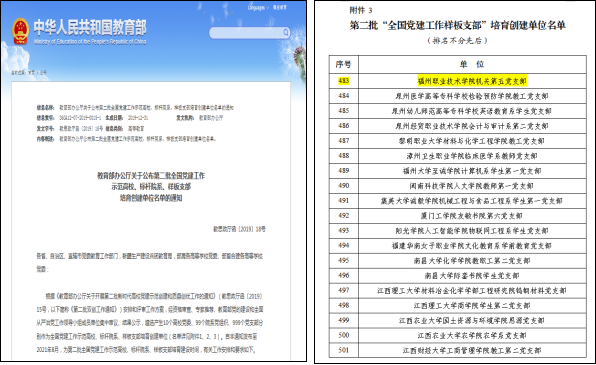Click the 首页 breadcrumb link

pos(31,72)
